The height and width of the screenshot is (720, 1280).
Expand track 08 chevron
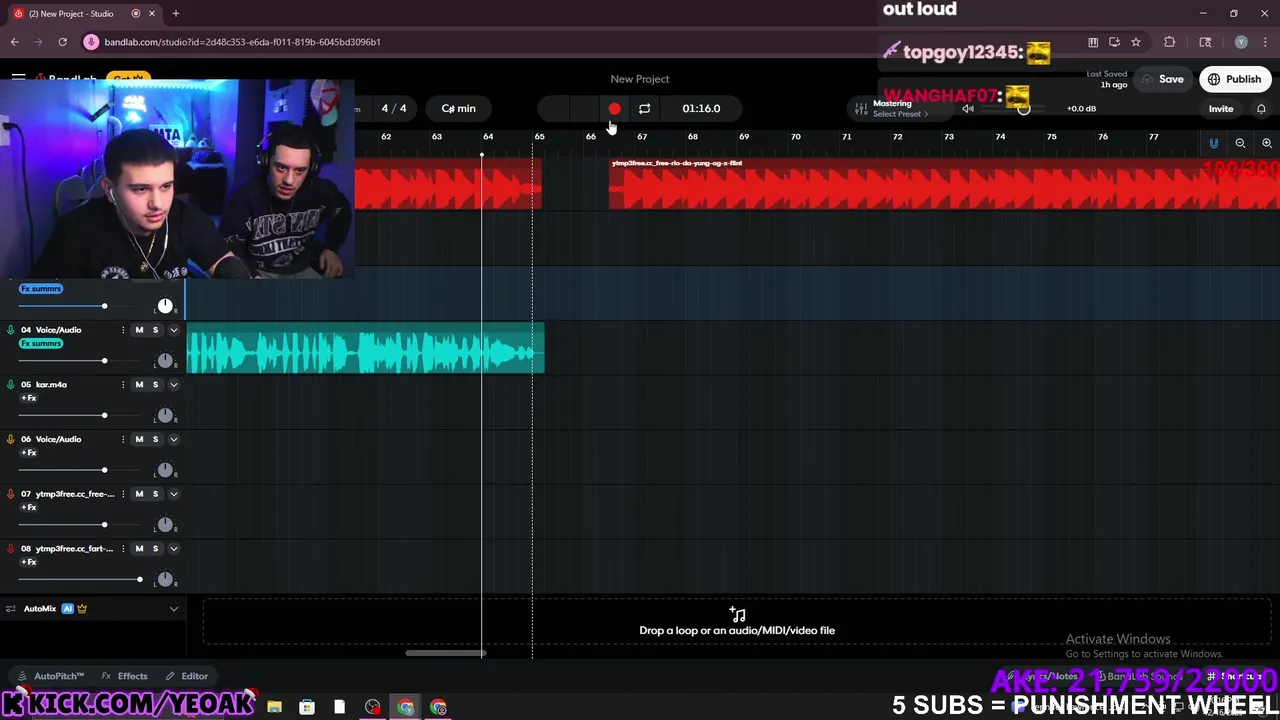173,549
